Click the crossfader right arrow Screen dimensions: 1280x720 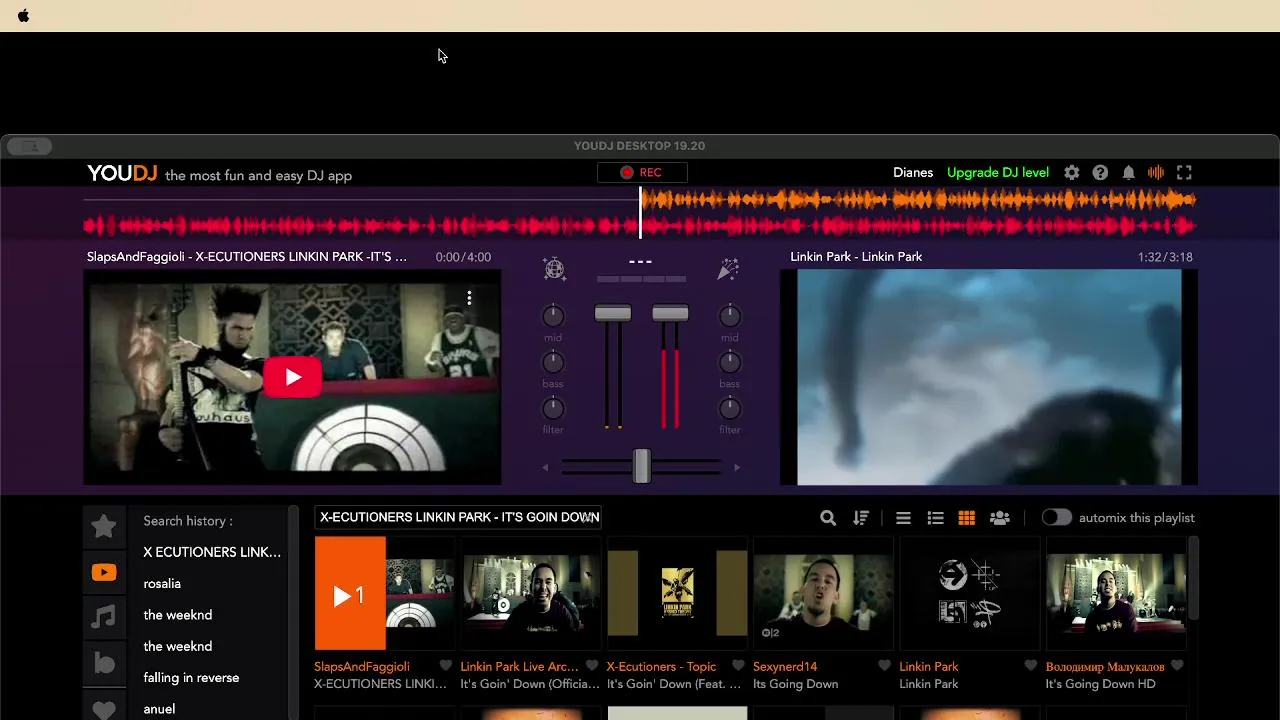pyautogui.click(x=737, y=467)
